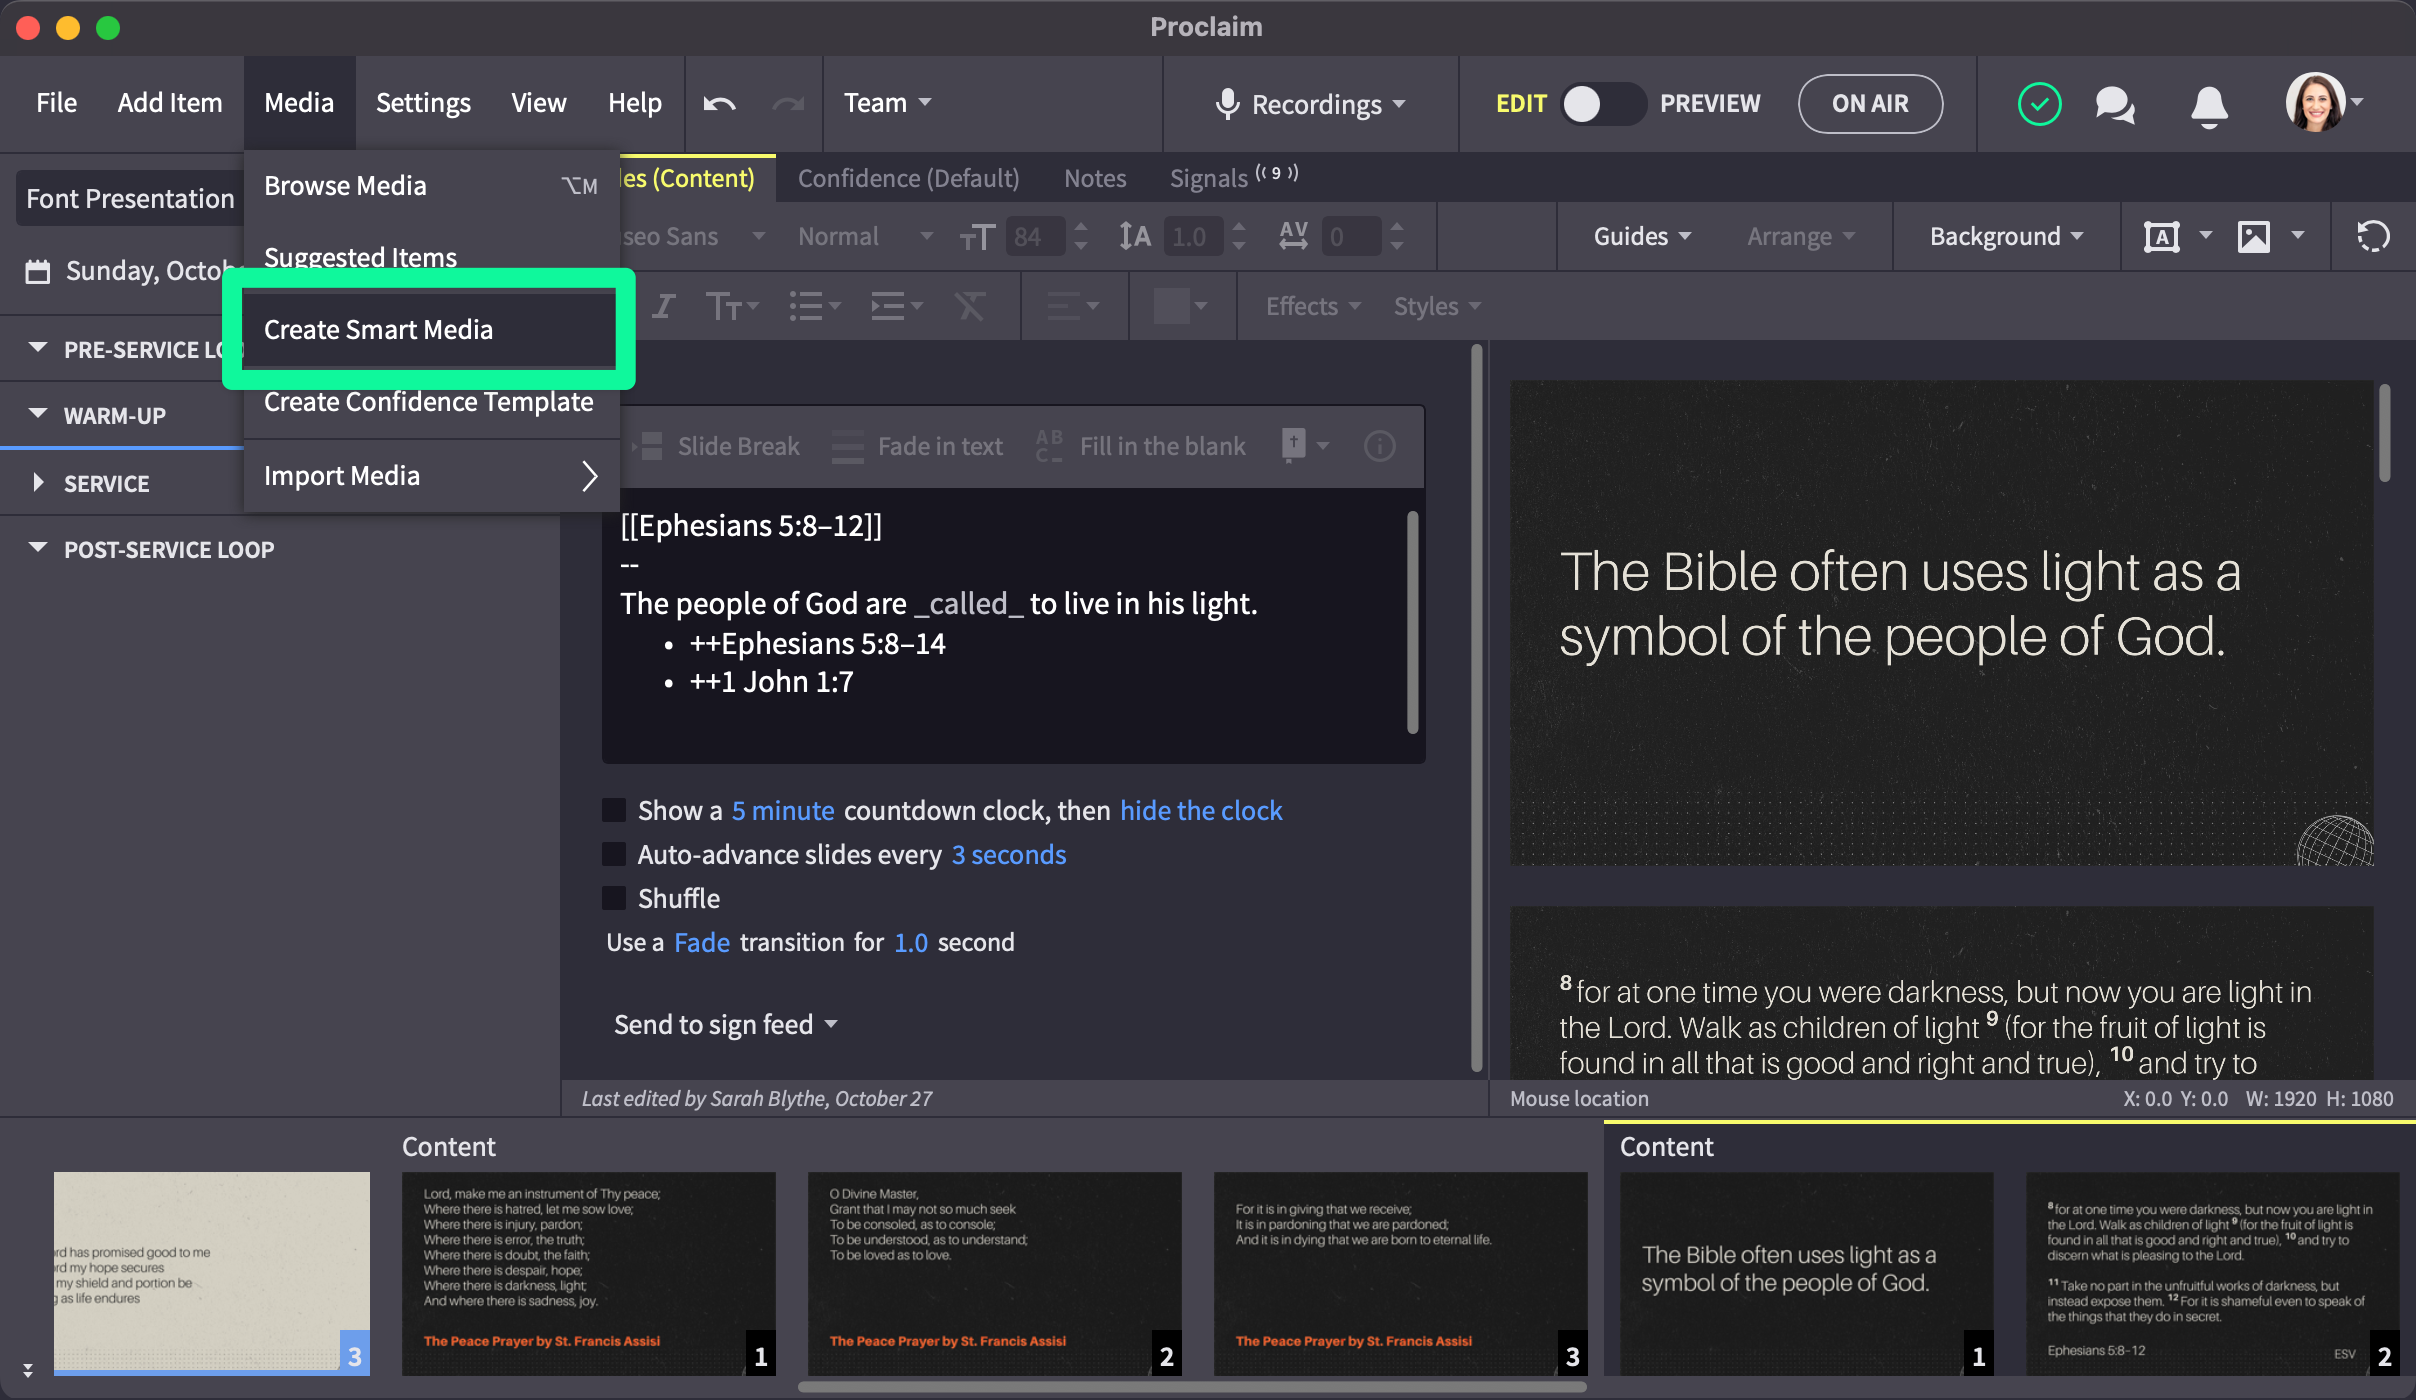Click the insert image icon
Image resolution: width=2416 pixels, height=1400 pixels.
(x=2253, y=237)
